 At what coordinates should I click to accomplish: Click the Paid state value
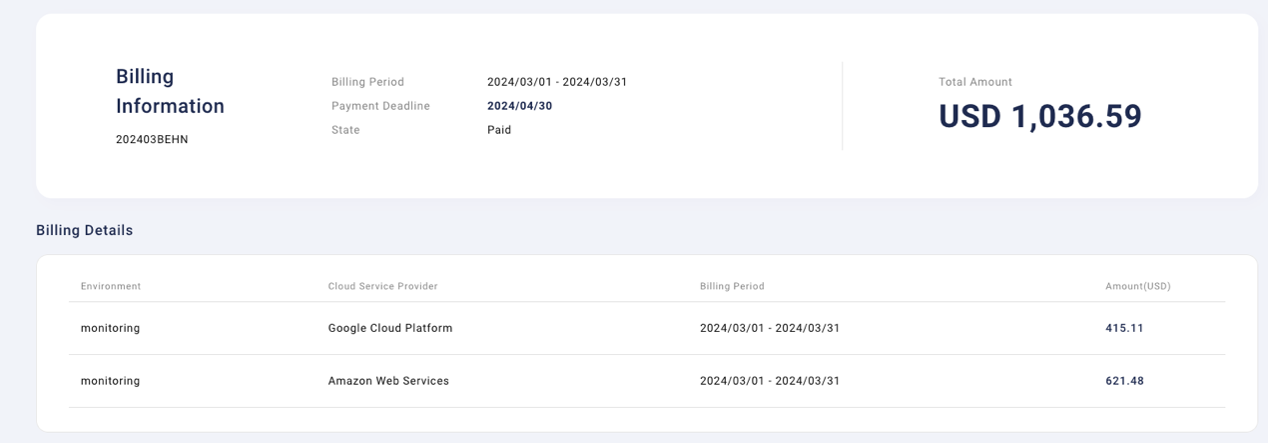pos(499,130)
